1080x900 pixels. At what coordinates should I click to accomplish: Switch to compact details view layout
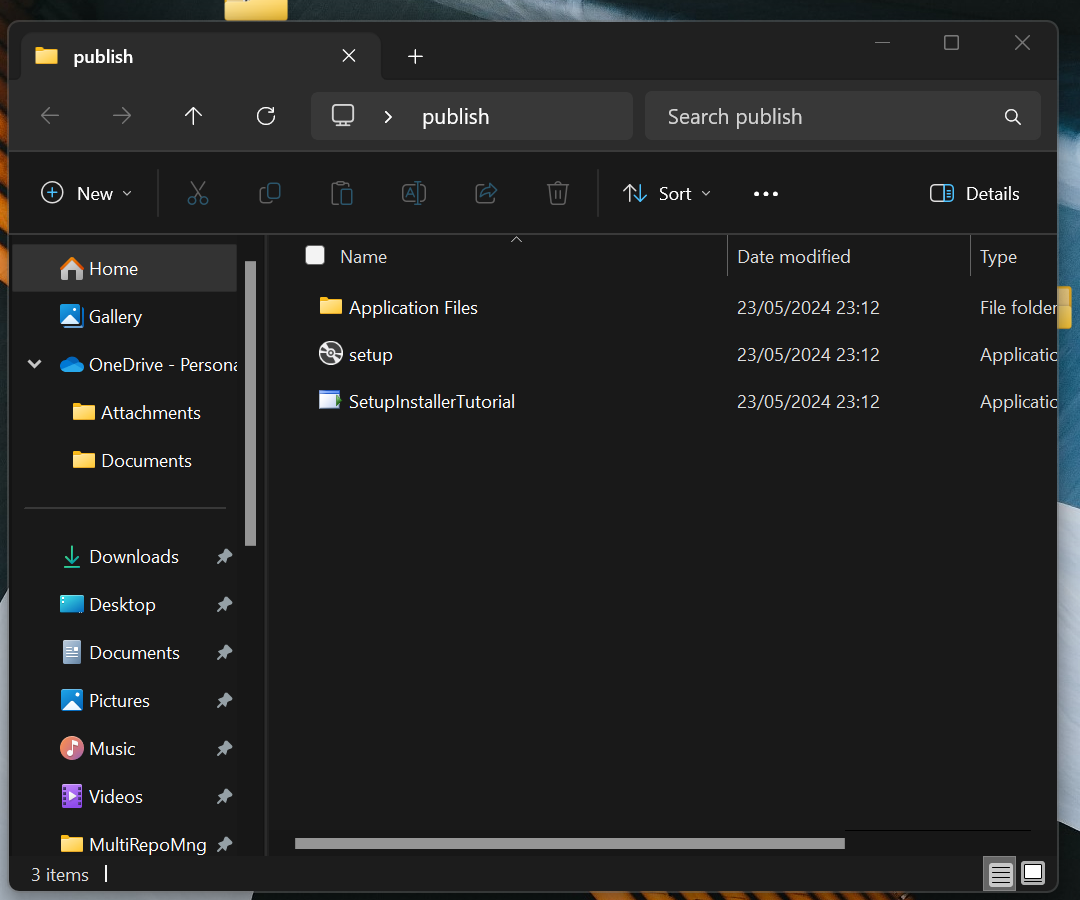tap(999, 874)
